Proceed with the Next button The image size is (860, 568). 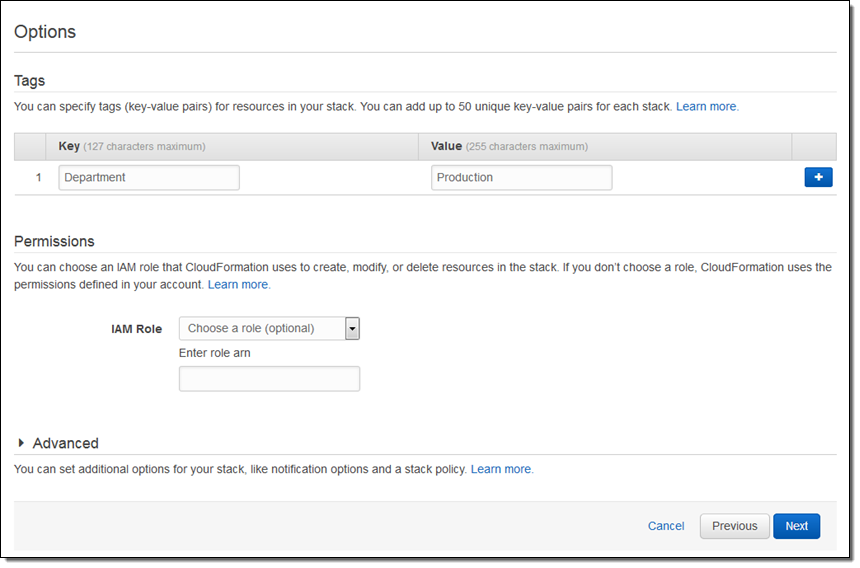pyautogui.click(x=796, y=526)
